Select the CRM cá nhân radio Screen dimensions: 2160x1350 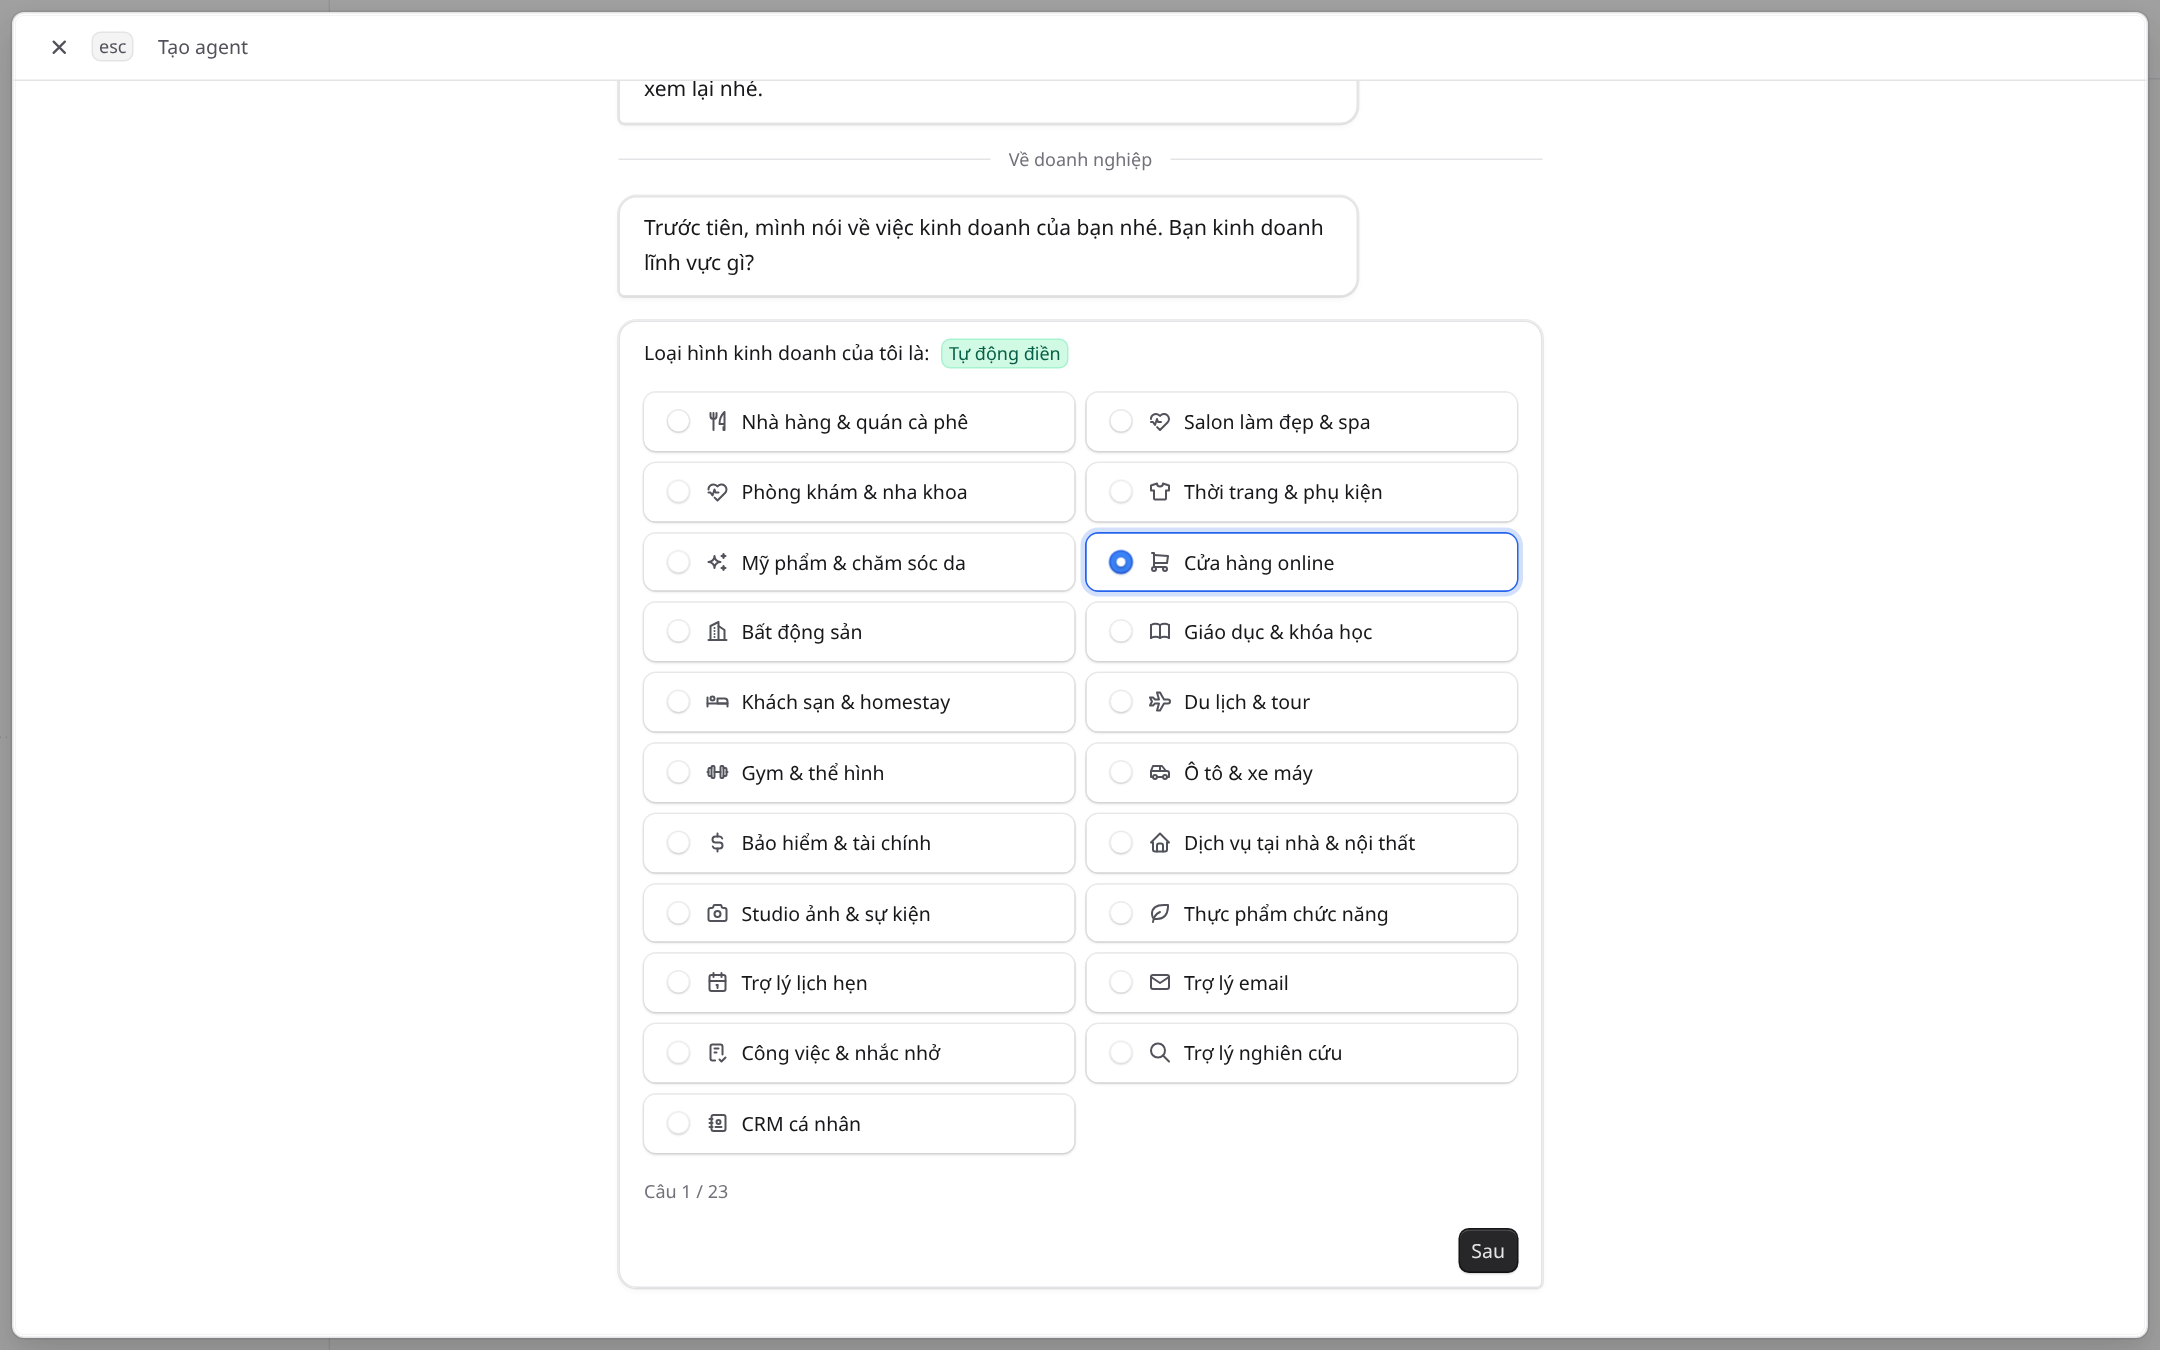pyautogui.click(x=678, y=1123)
